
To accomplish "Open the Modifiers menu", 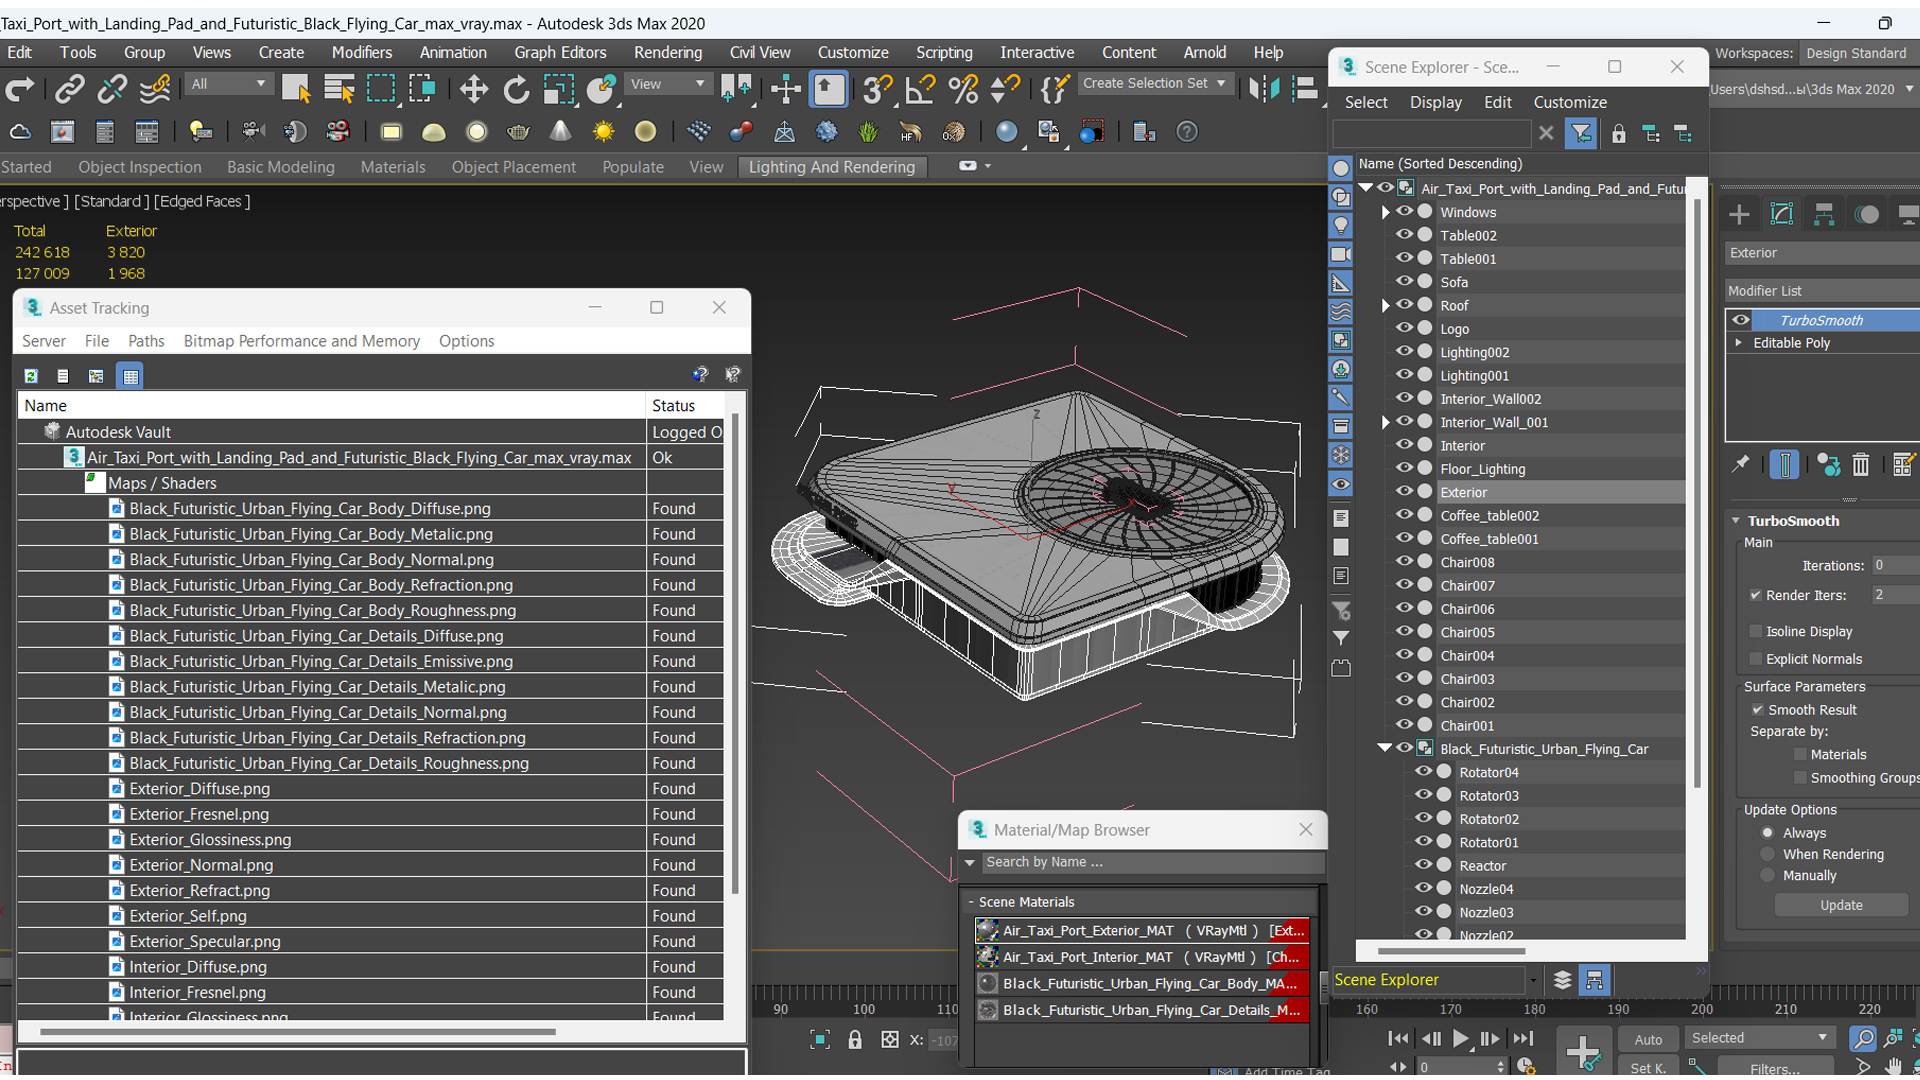I will point(361,52).
